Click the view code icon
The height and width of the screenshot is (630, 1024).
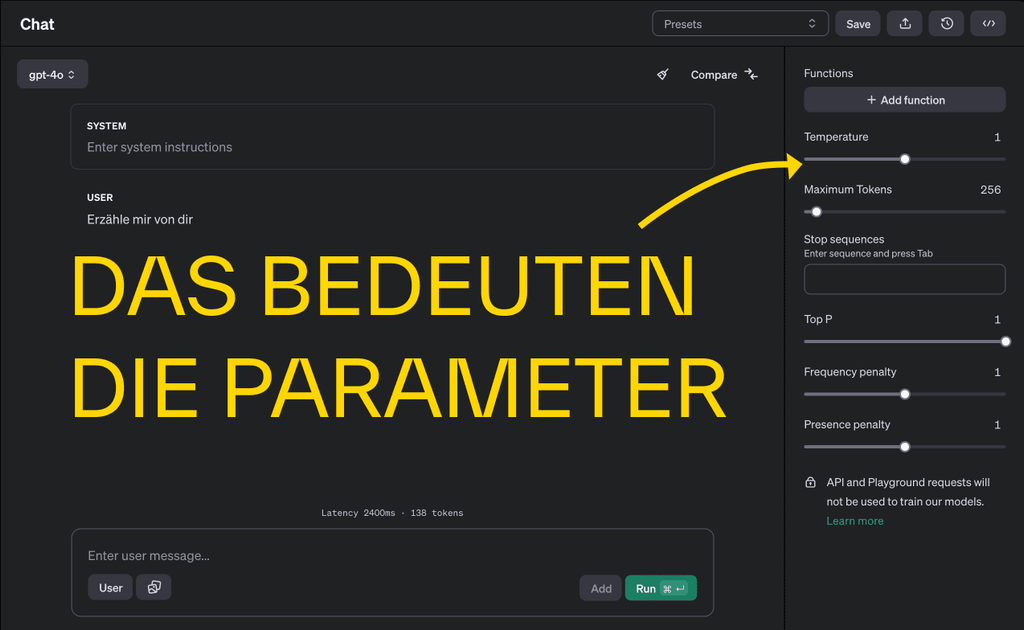[x=988, y=24]
